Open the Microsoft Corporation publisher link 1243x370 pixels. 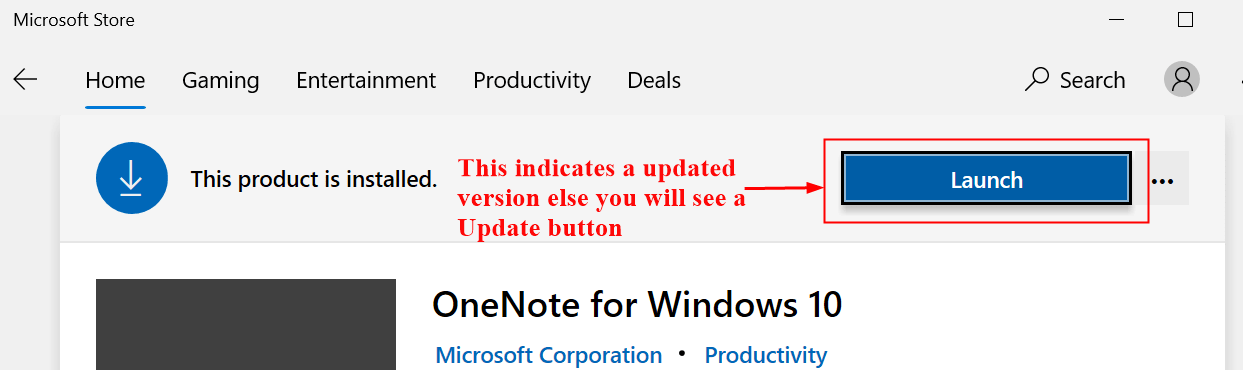(549, 355)
